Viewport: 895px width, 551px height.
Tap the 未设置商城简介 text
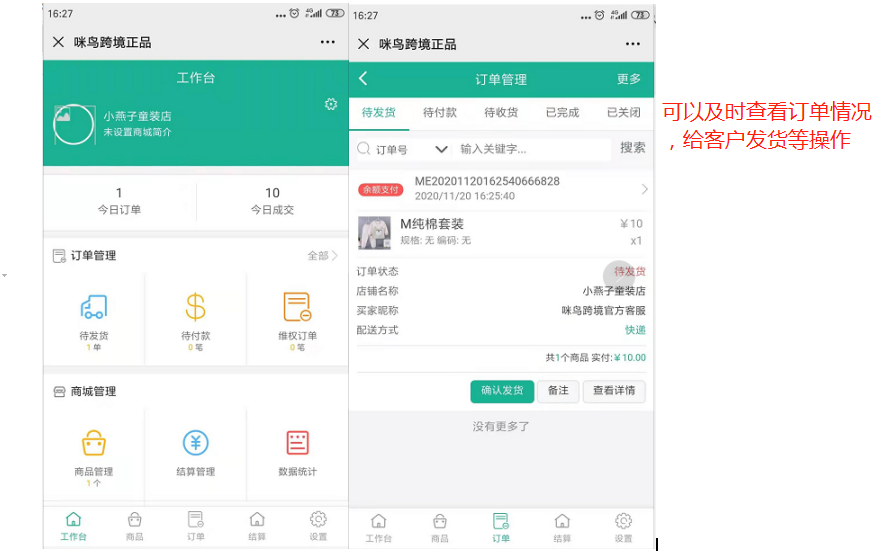[x=138, y=132]
